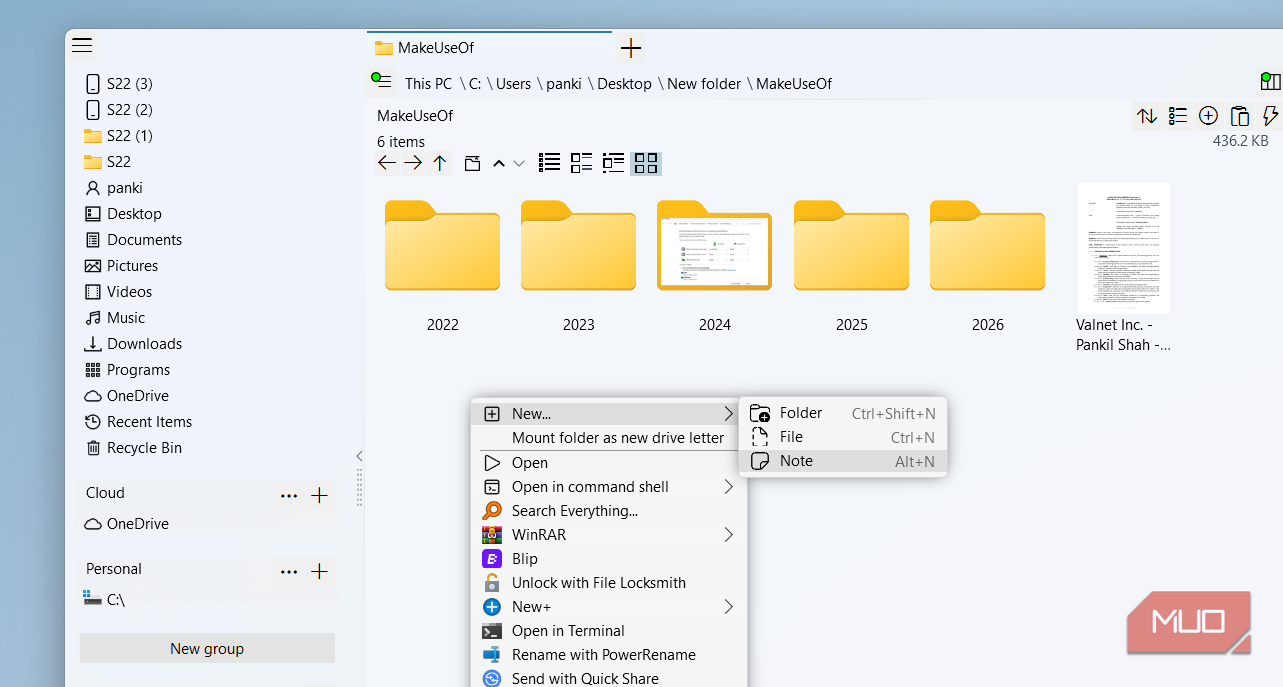Expand the WinRAR submenu
The image size is (1283, 687).
click(x=609, y=535)
